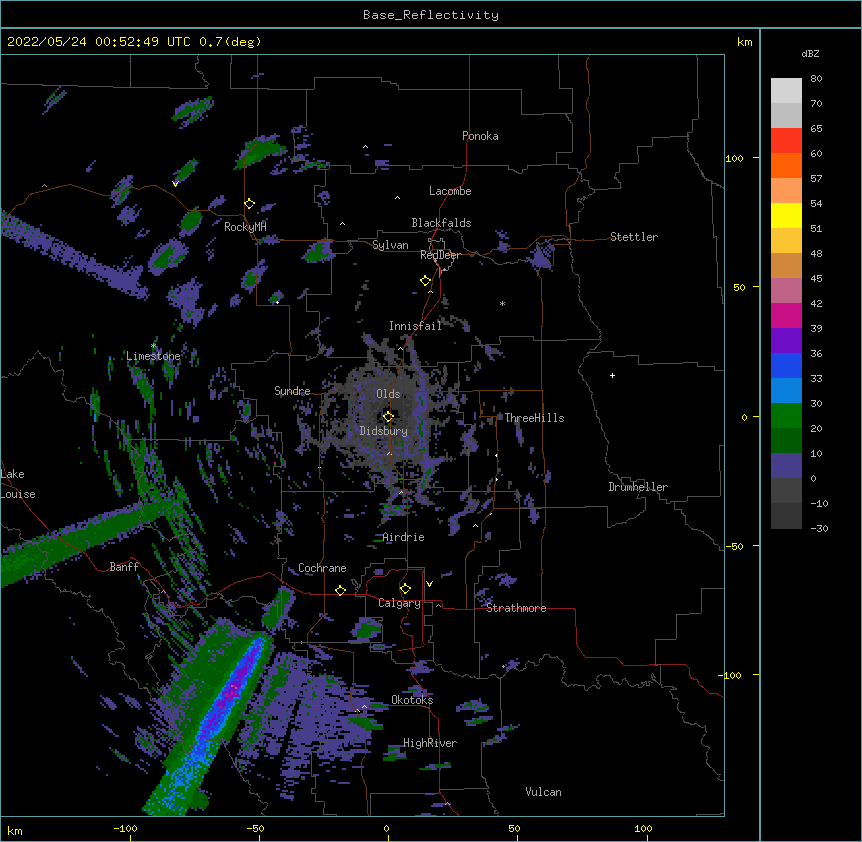862x842 pixels.
Task: Click the Base_Reflectivity title text
Action: (431, 15)
